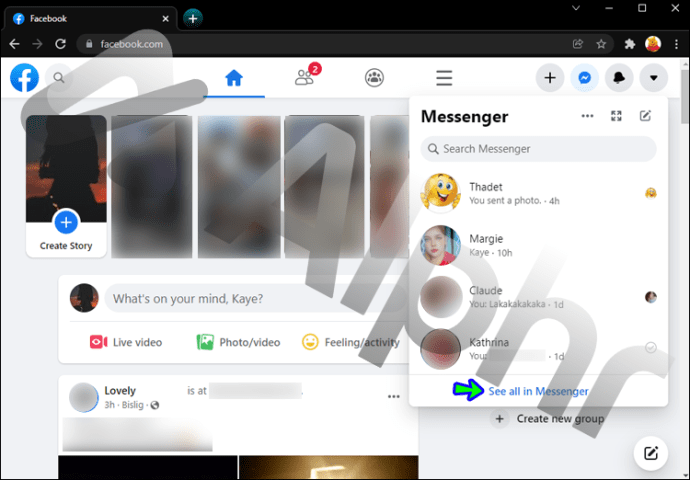Click Margie's avatar
Image resolution: width=690 pixels, height=480 pixels.
click(440, 245)
